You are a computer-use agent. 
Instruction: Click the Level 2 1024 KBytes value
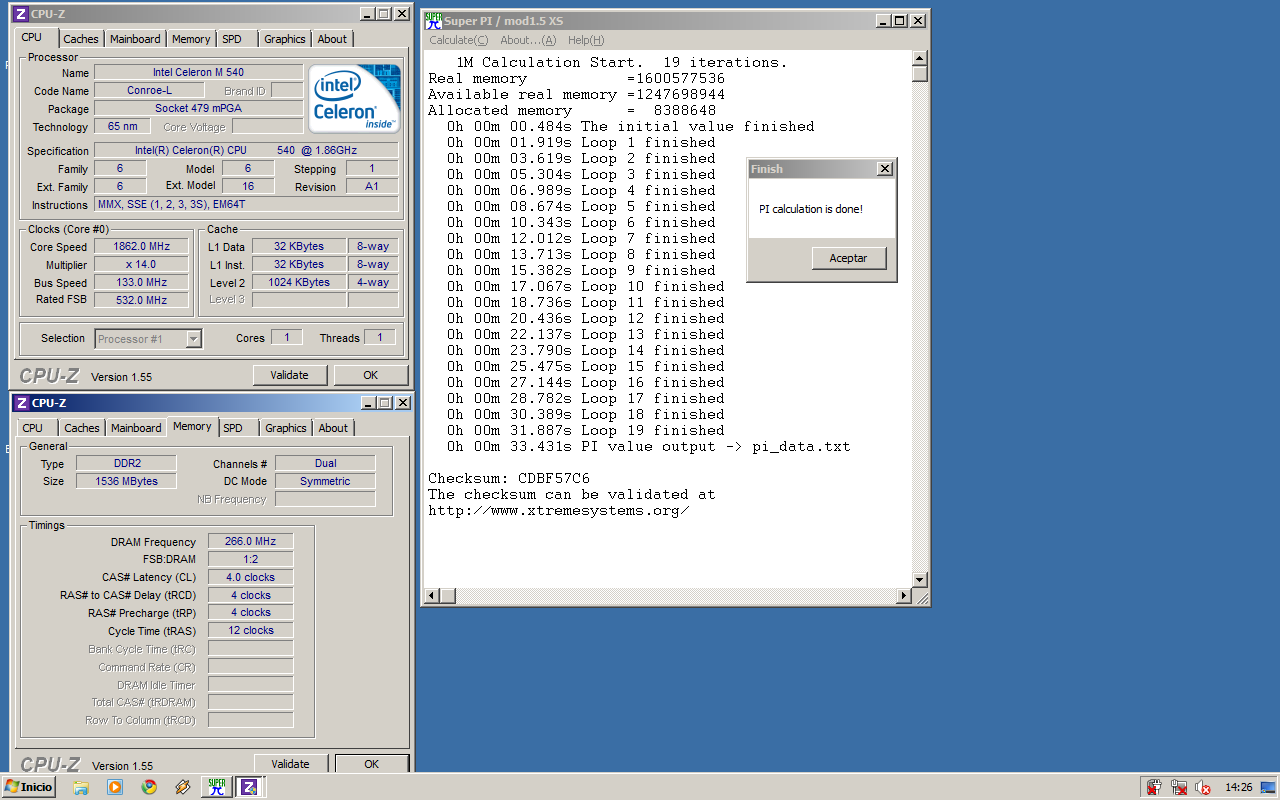point(298,283)
